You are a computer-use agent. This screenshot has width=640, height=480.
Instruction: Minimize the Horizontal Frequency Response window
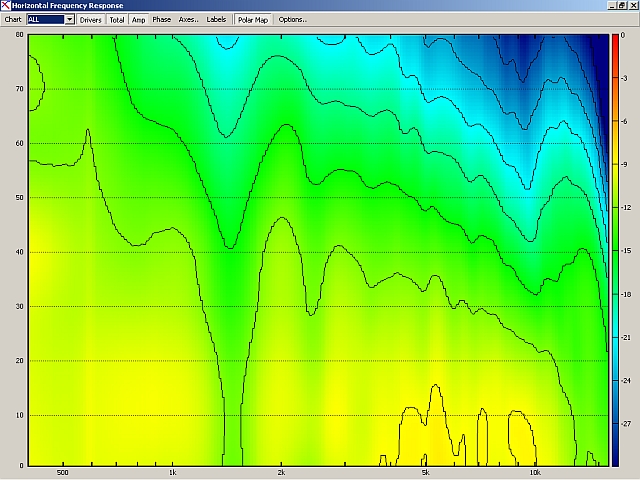[612, 5]
